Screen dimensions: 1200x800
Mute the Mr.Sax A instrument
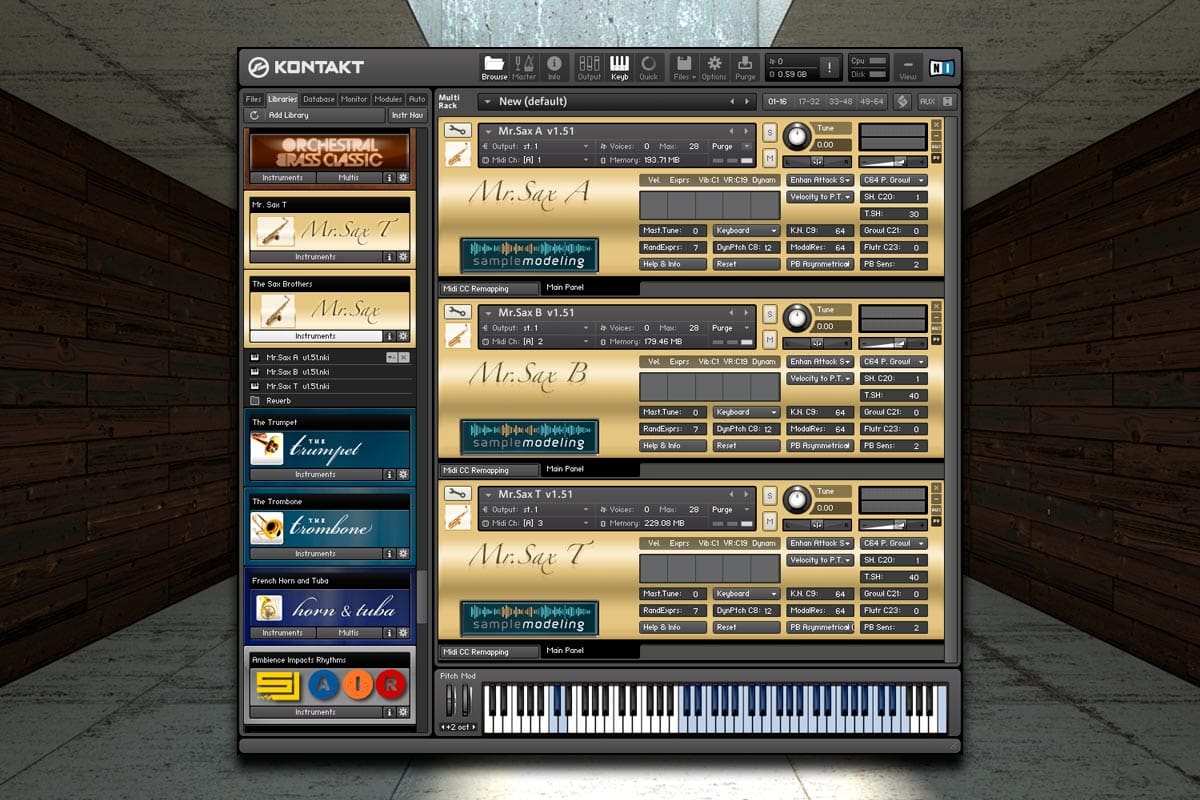click(x=770, y=158)
